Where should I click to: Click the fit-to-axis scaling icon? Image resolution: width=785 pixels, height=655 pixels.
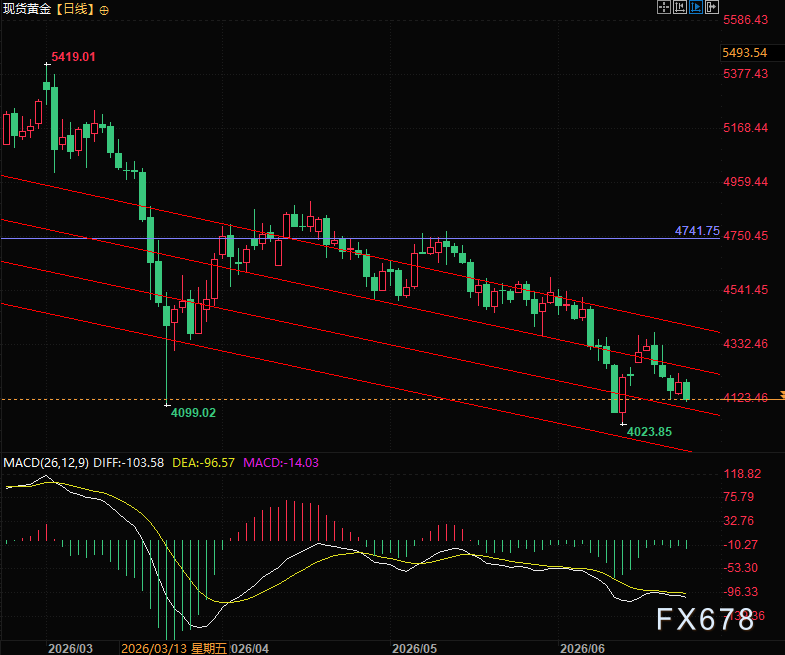[x=679, y=7]
